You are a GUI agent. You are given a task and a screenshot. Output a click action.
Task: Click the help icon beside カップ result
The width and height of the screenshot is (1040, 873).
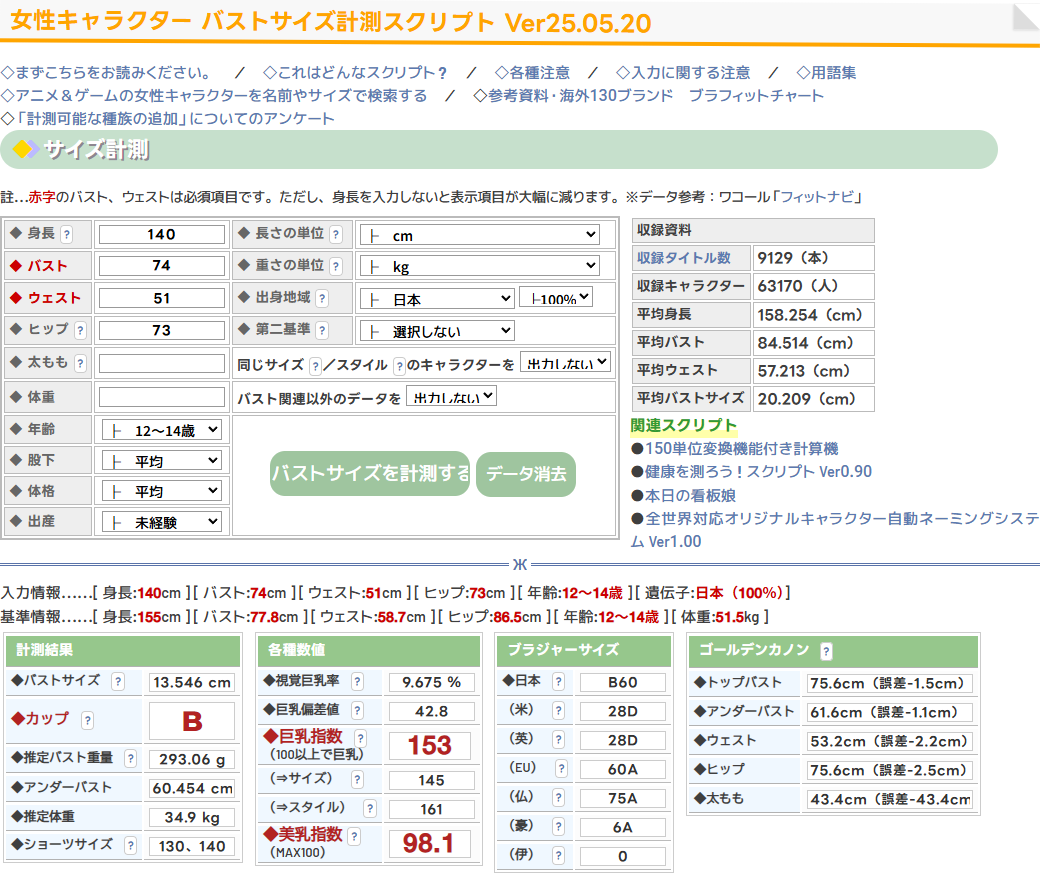[x=87, y=720]
